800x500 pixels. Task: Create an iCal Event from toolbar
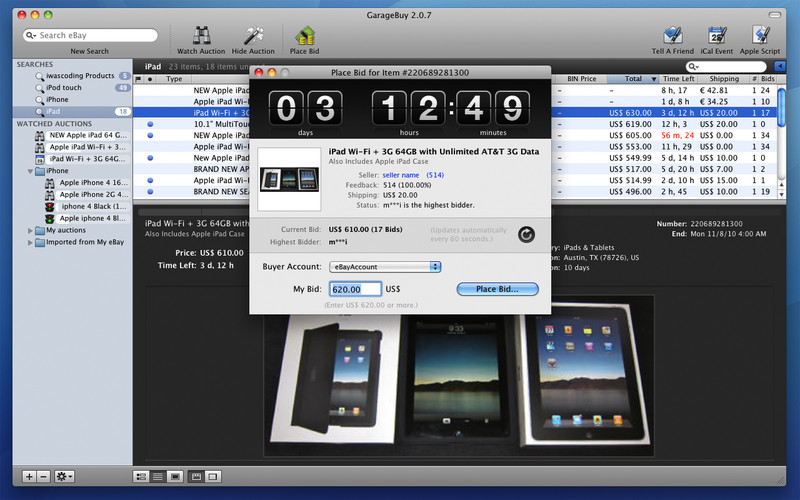(x=716, y=36)
